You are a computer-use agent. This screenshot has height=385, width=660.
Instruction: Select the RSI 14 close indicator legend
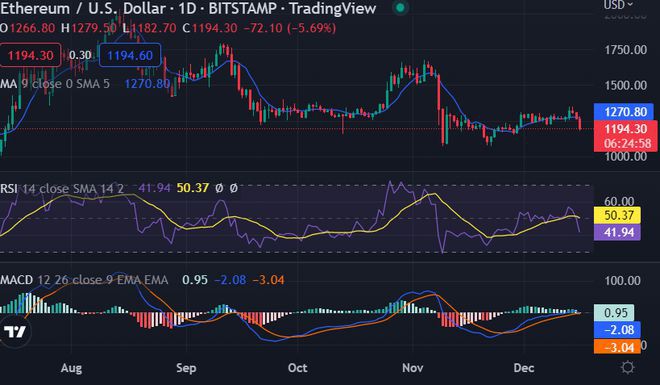pos(62,188)
